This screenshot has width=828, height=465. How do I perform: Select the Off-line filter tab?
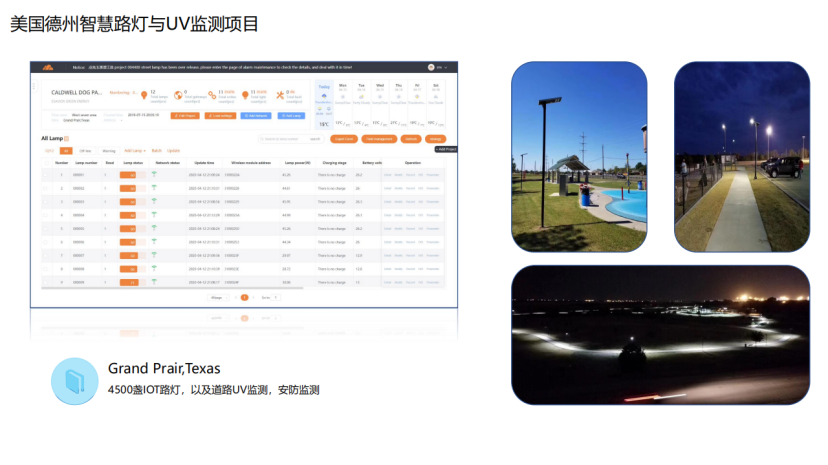[x=85, y=151]
